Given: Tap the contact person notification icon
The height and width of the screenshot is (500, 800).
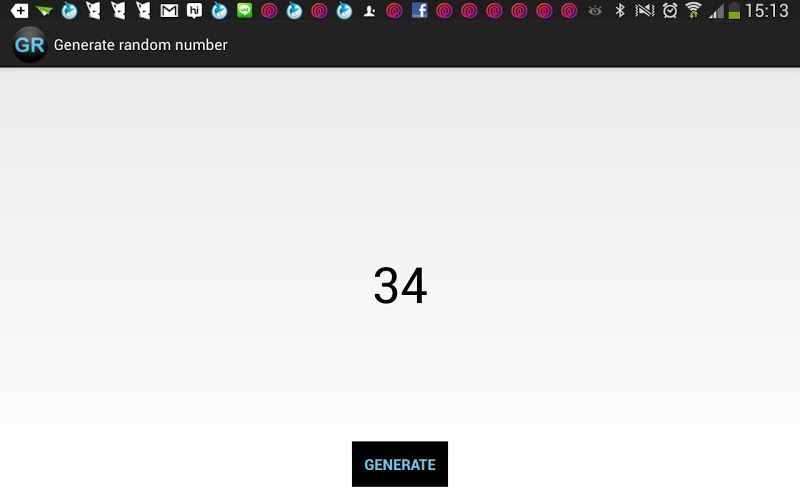Looking at the screenshot, I should (x=369, y=11).
